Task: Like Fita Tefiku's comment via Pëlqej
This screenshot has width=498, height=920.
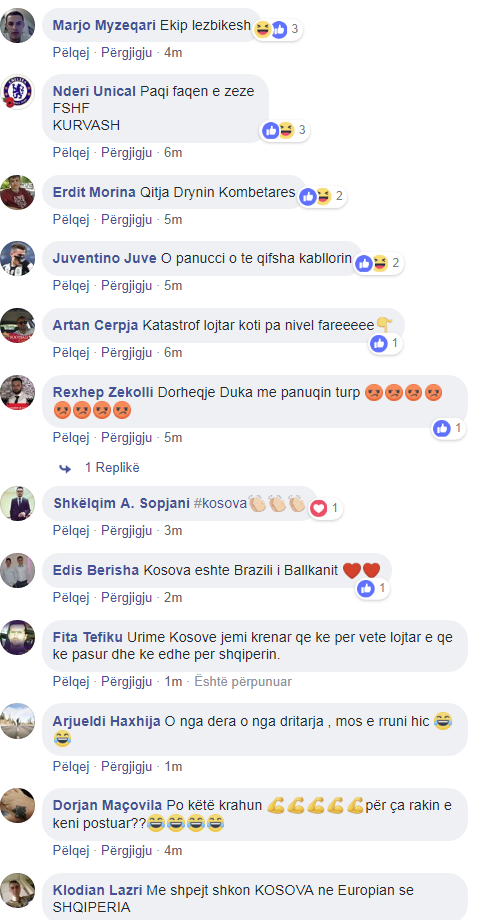Action: click(71, 682)
